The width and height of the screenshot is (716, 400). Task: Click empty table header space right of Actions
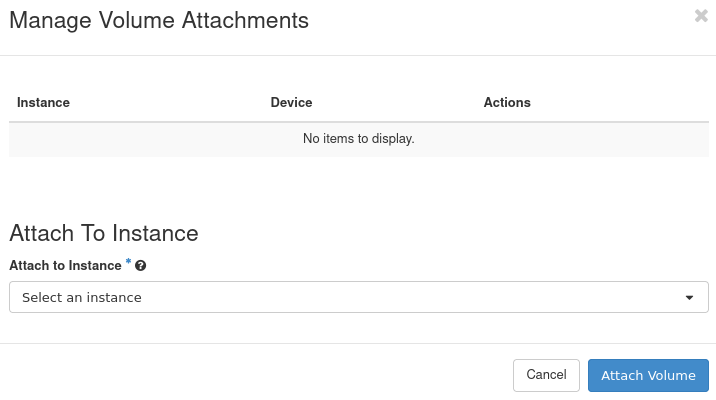click(620, 103)
